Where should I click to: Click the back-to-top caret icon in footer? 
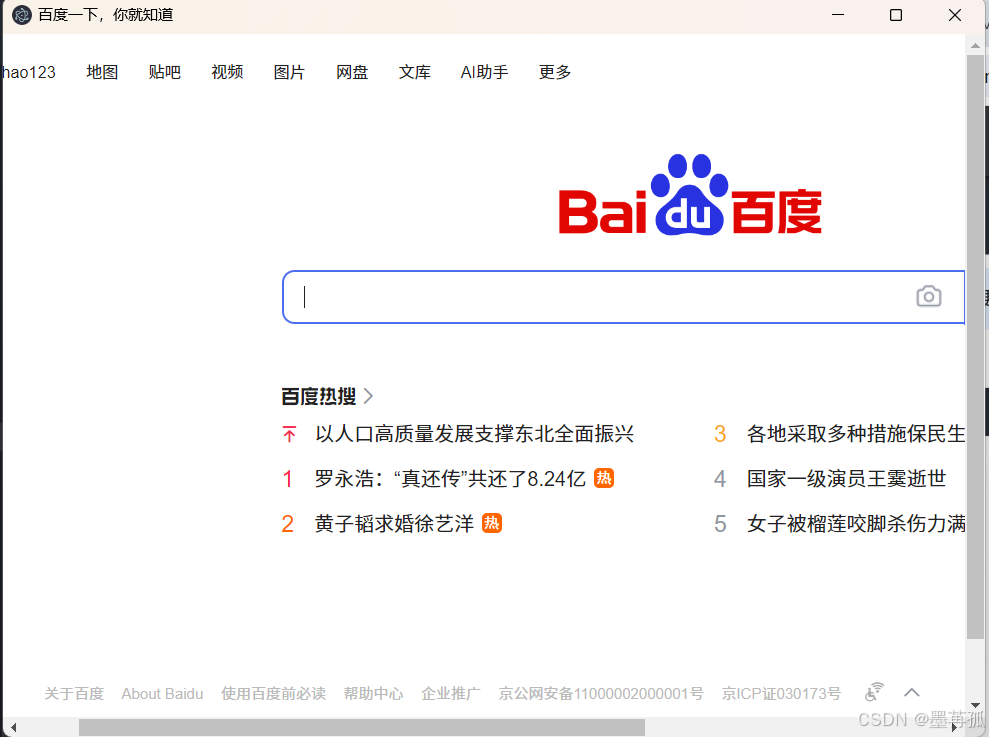click(x=911, y=692)
